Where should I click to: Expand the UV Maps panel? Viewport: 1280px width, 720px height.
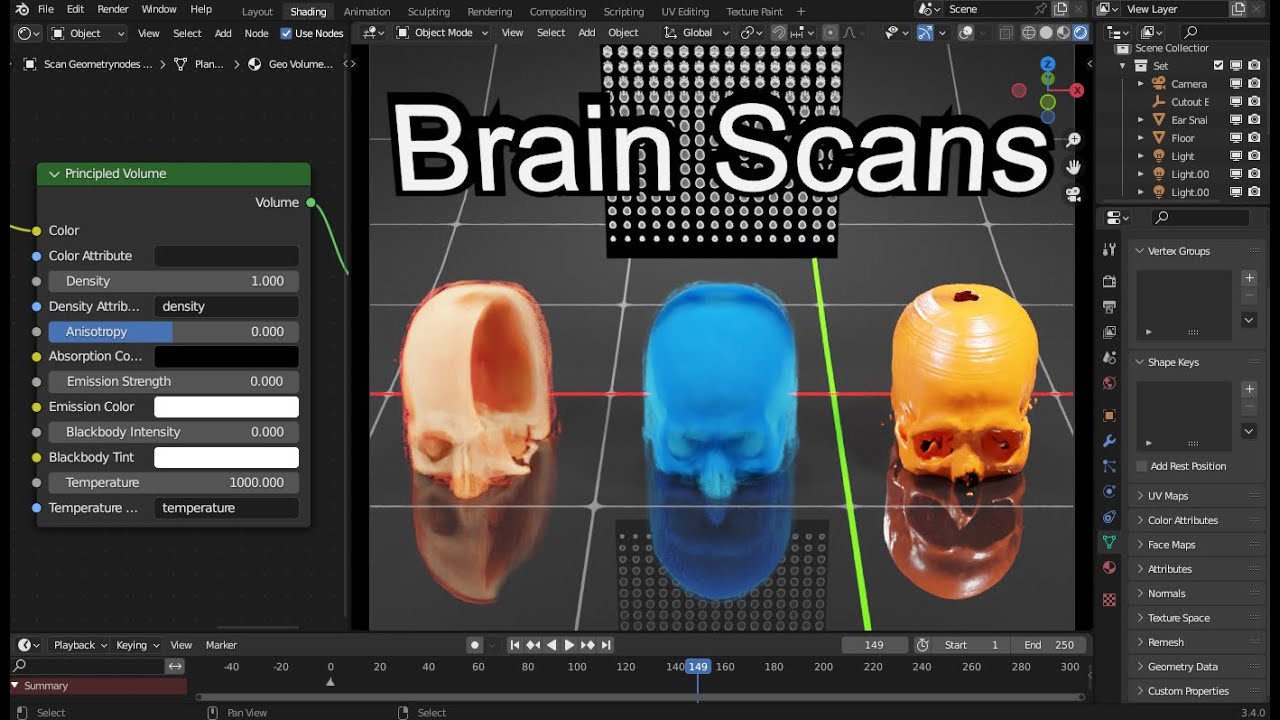(1139, 496)
